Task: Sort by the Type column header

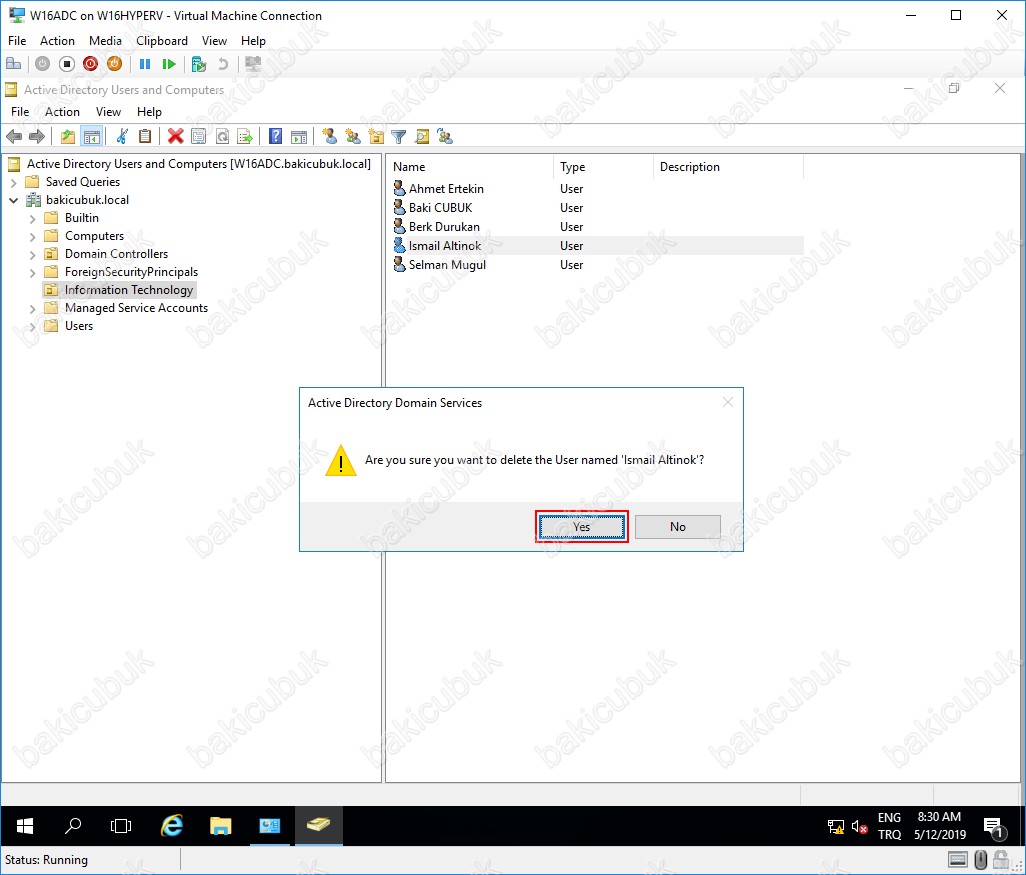Action: (603, 167)
